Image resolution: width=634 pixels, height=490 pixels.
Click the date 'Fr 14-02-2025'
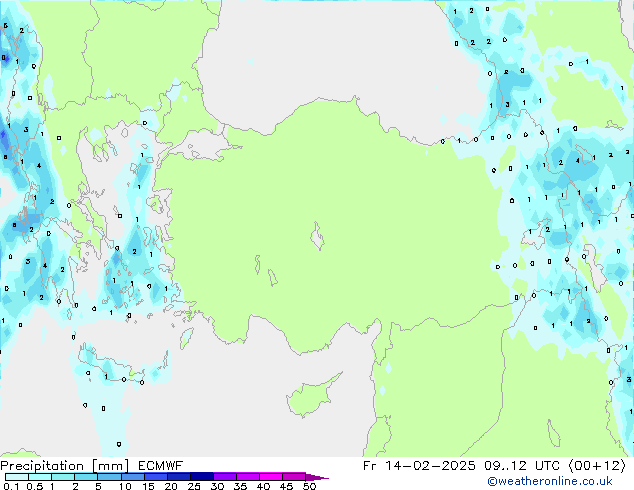click(419, 466)
